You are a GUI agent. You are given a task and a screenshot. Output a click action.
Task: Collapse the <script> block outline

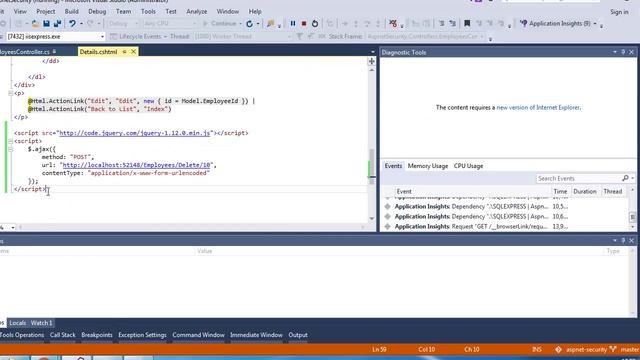tap(10, 141)
